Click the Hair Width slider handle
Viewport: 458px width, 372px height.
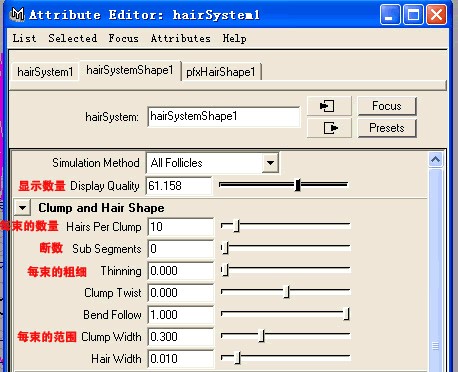coord(237,358)
